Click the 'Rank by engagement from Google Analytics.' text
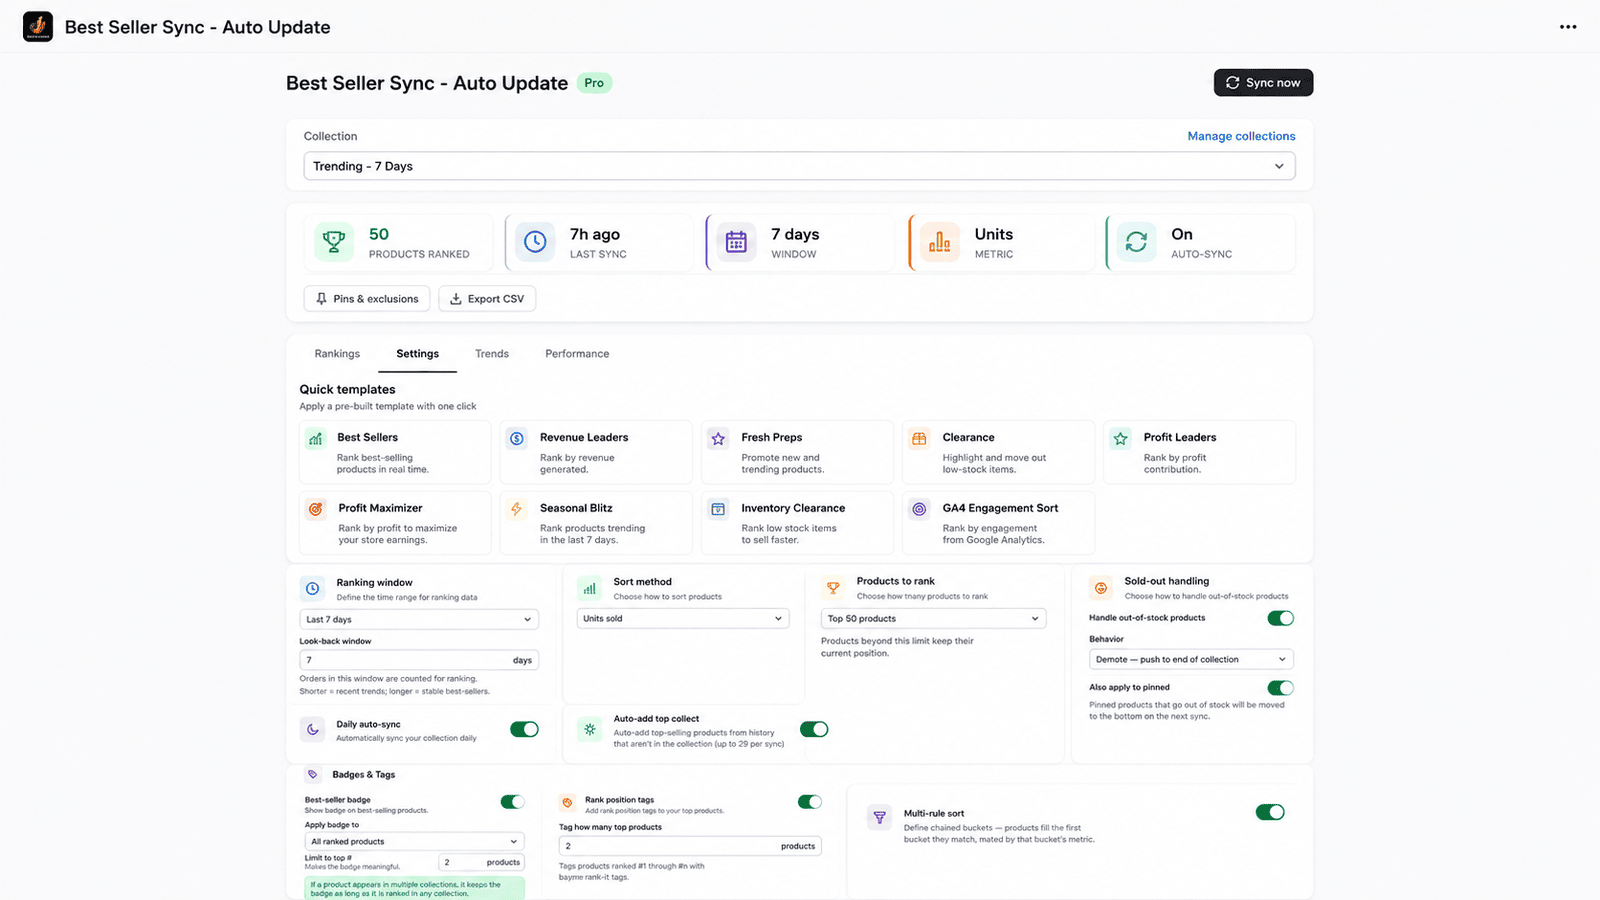The image size is (1600, 900). tap(993, 534)
